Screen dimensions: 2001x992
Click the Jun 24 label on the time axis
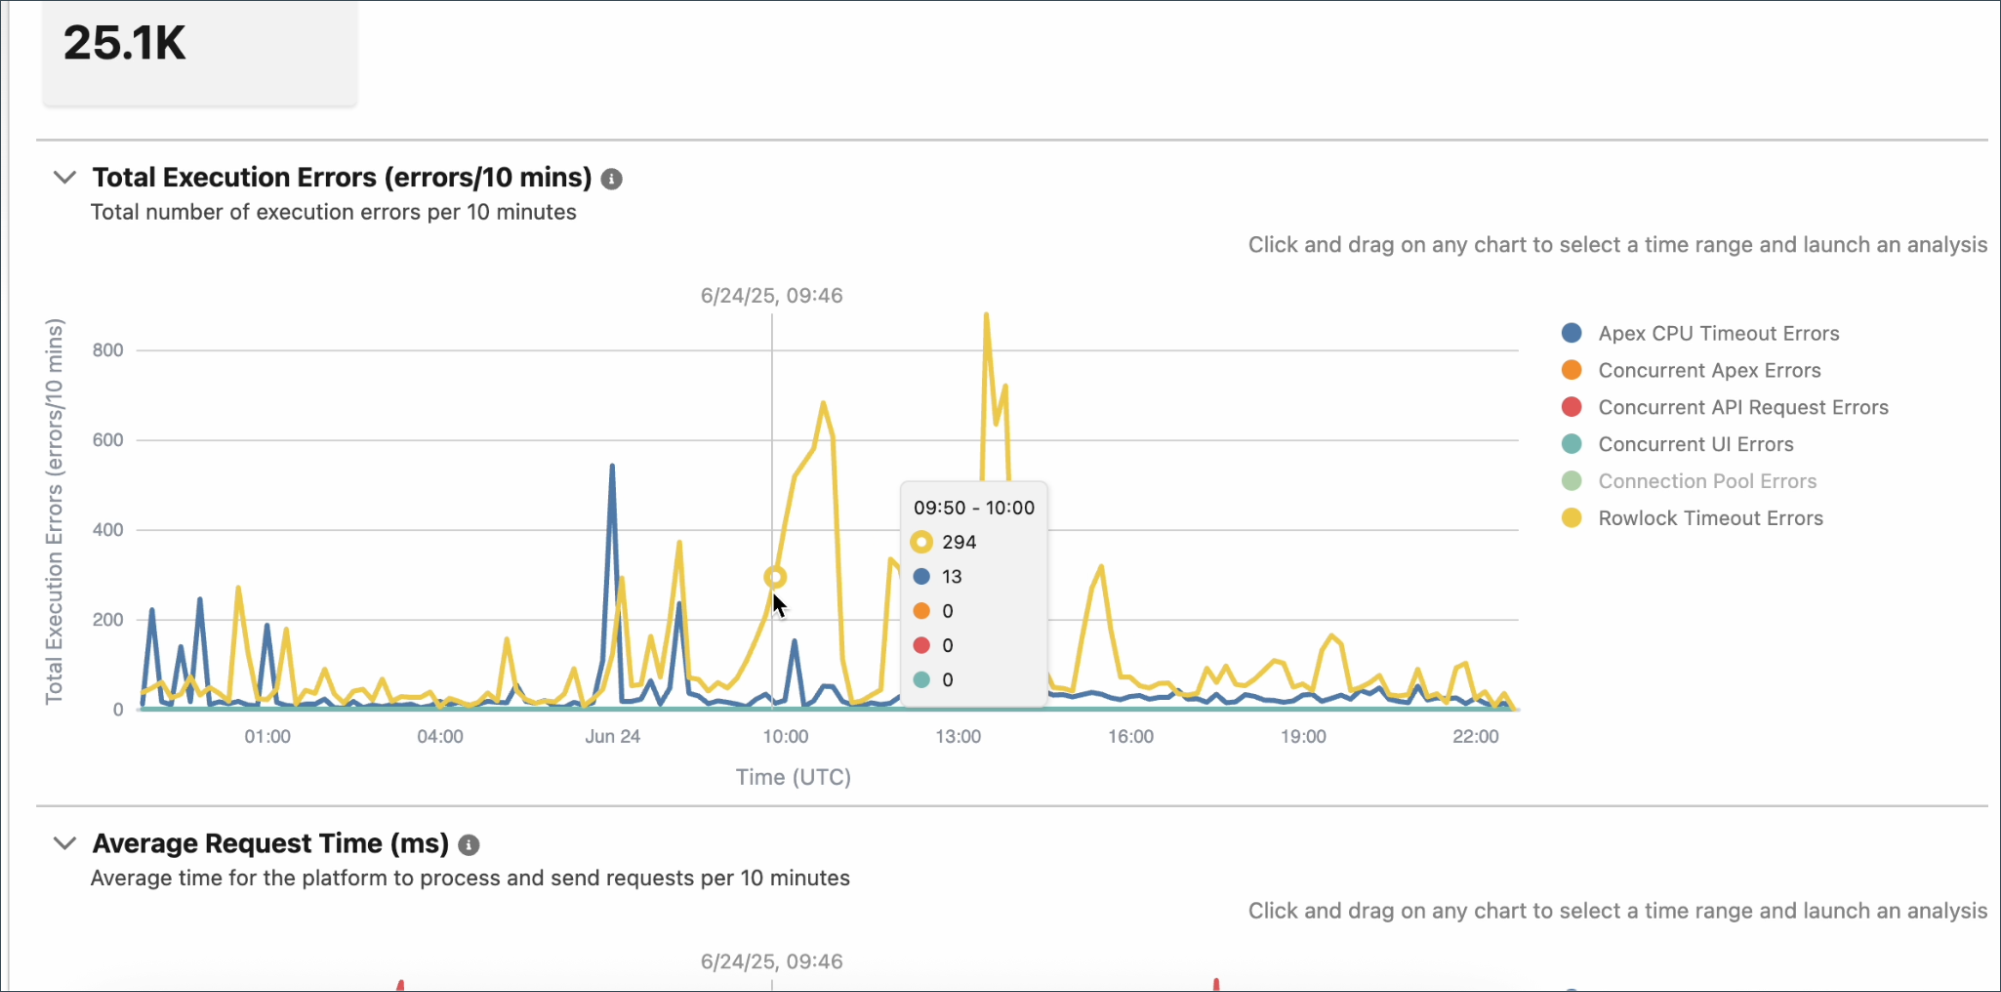pos(613,736)
